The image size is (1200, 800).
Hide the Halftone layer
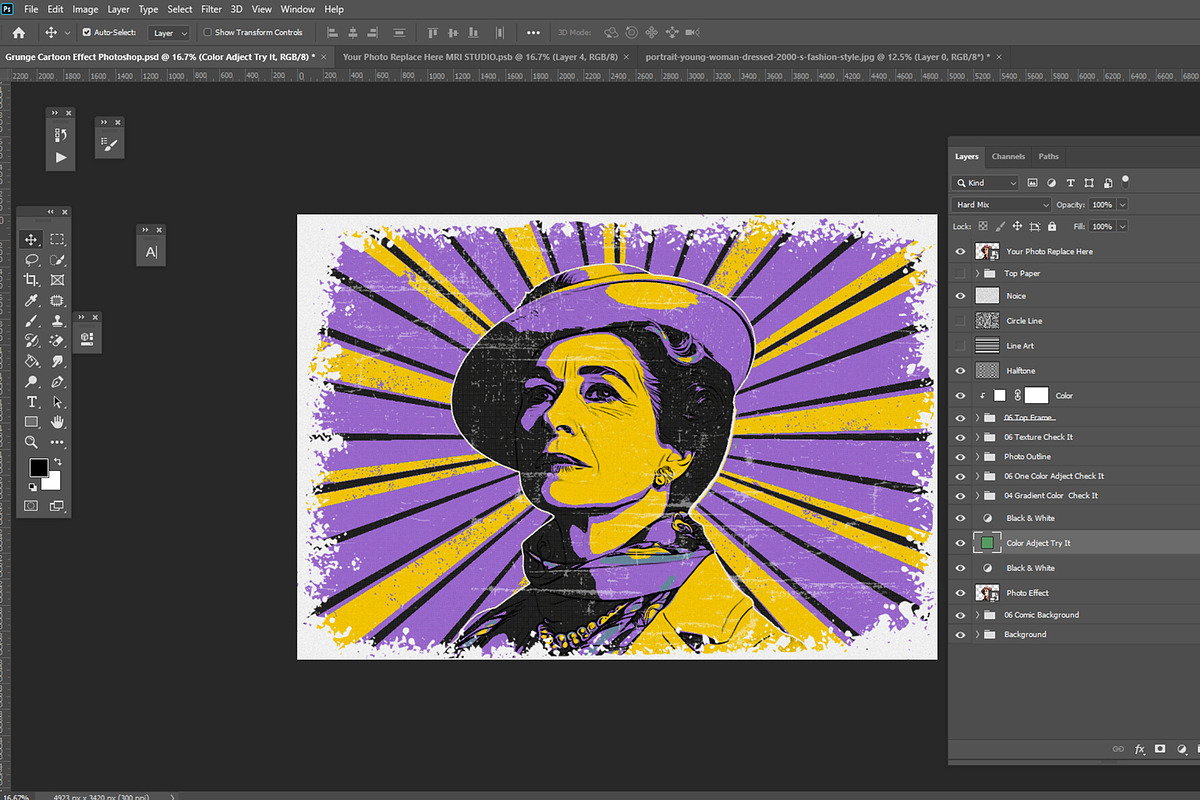961,370
